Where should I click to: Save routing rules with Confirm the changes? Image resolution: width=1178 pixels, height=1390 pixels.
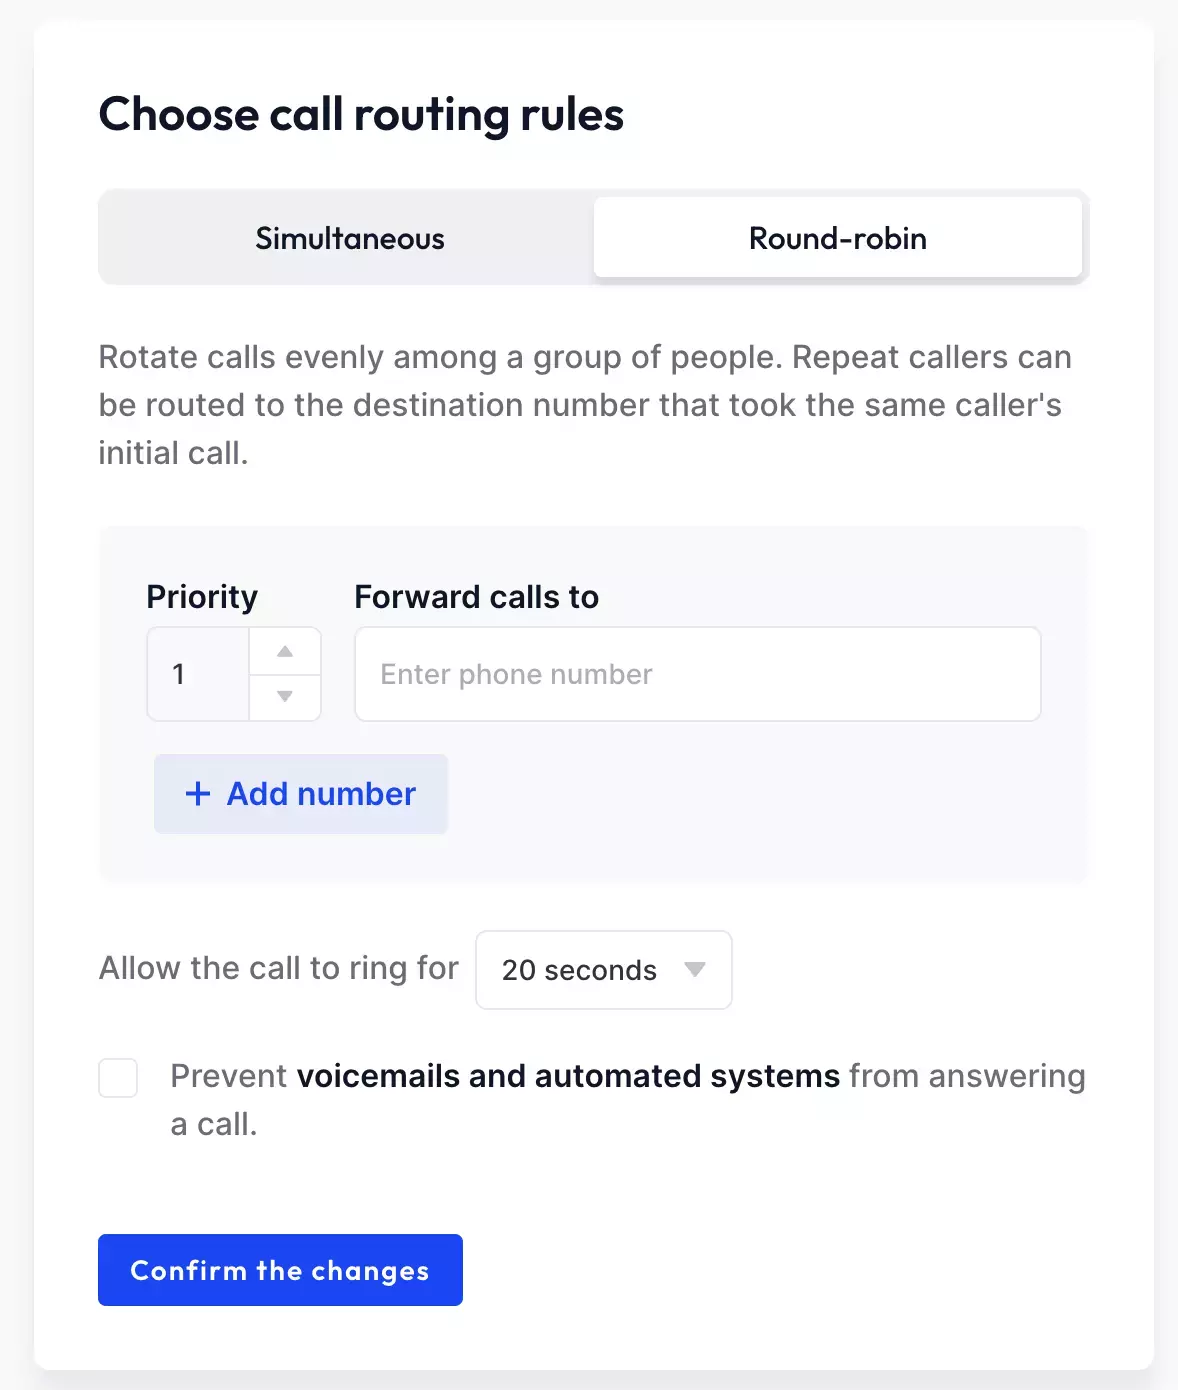pyautogui.click(x=279, y=1270)
